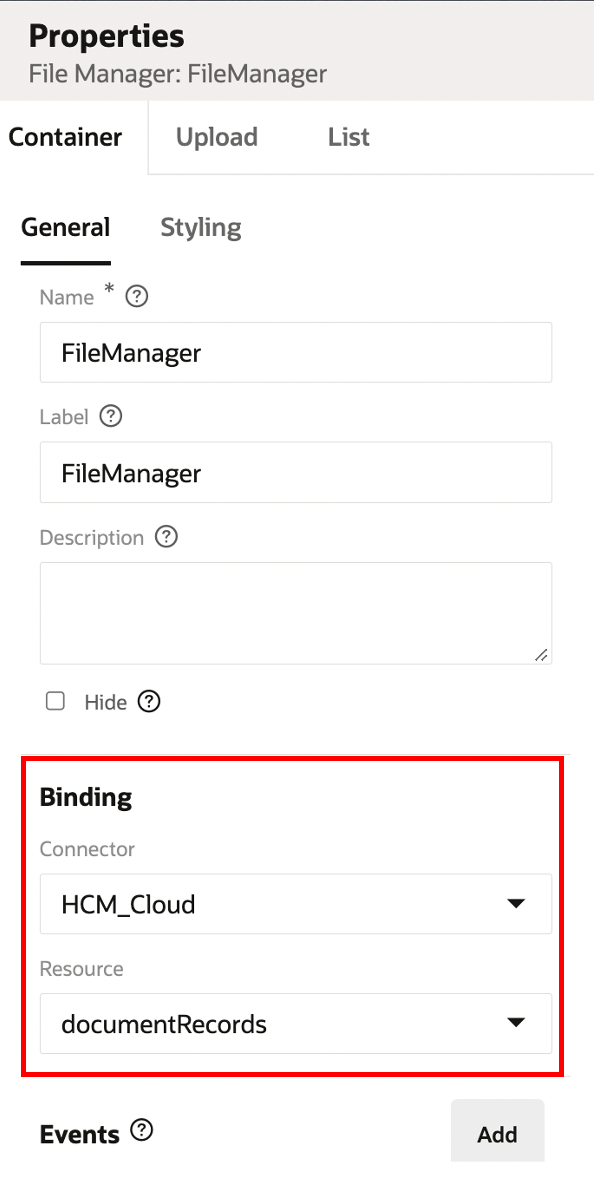This screenshot has height=1184, width=594.
Task: Click the help icon beside Label
Action: tap(110, 416)
